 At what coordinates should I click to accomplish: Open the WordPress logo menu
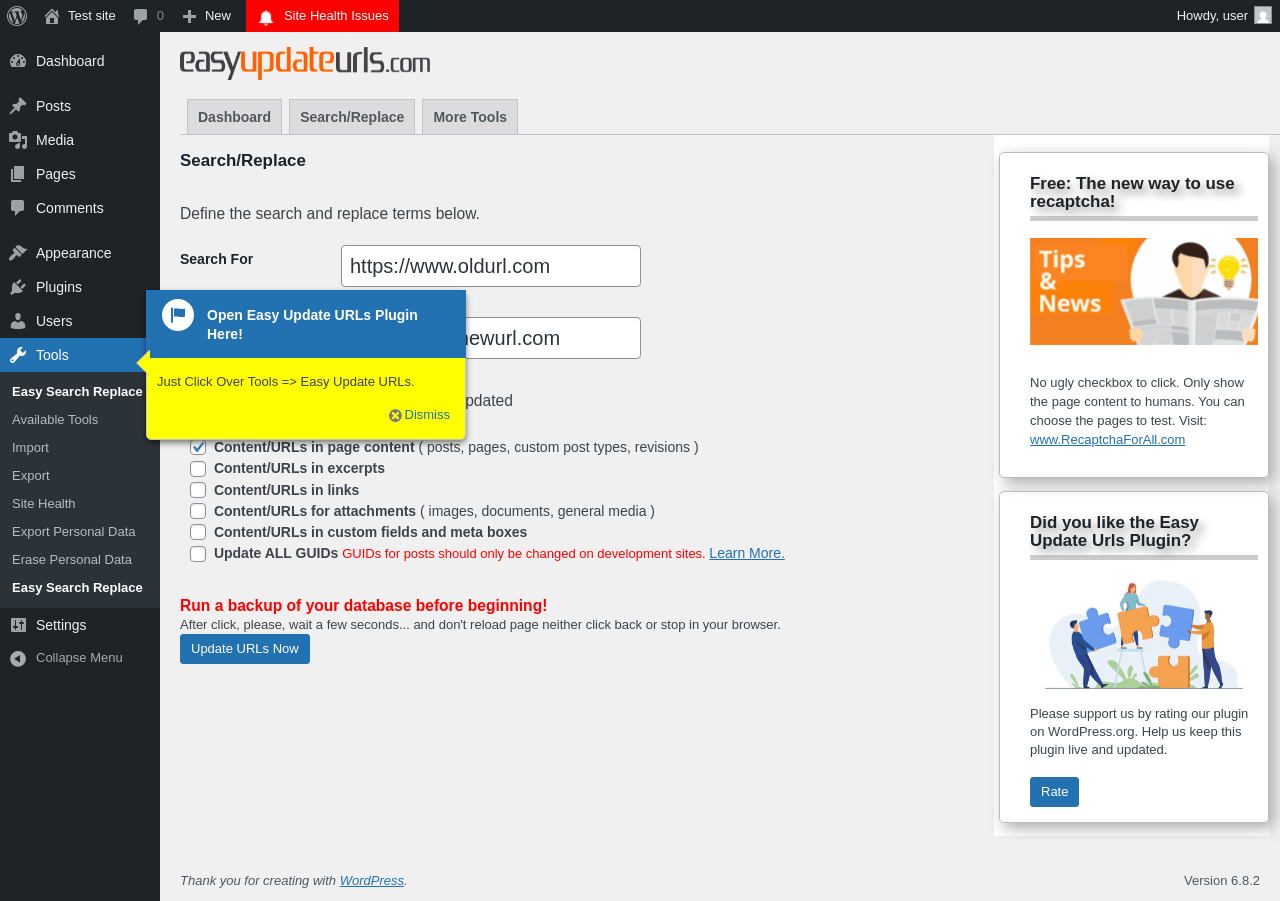coord(17,16)
